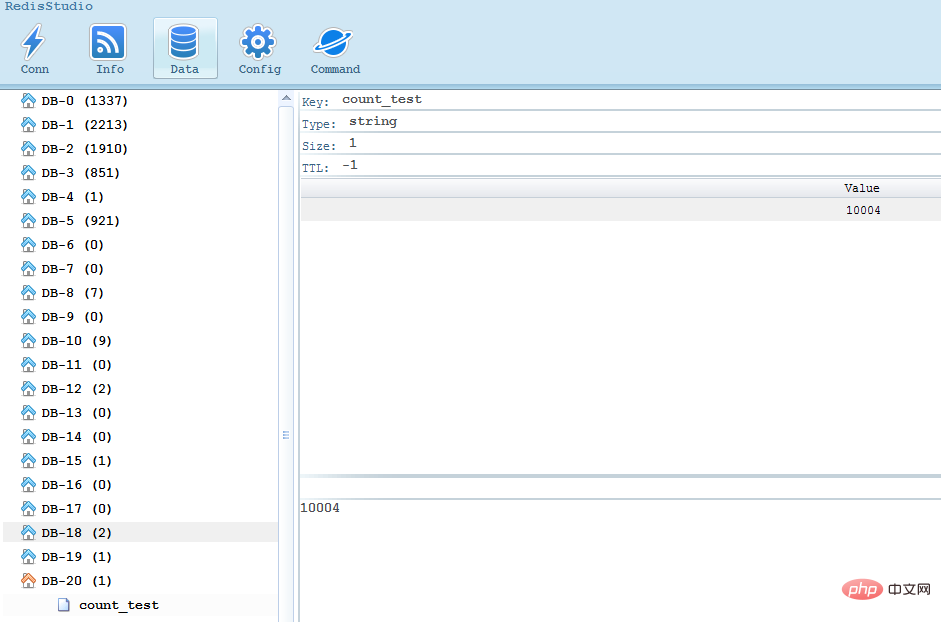
Task: Click the DB-6 house icon
Action: [x=28, y=244]
